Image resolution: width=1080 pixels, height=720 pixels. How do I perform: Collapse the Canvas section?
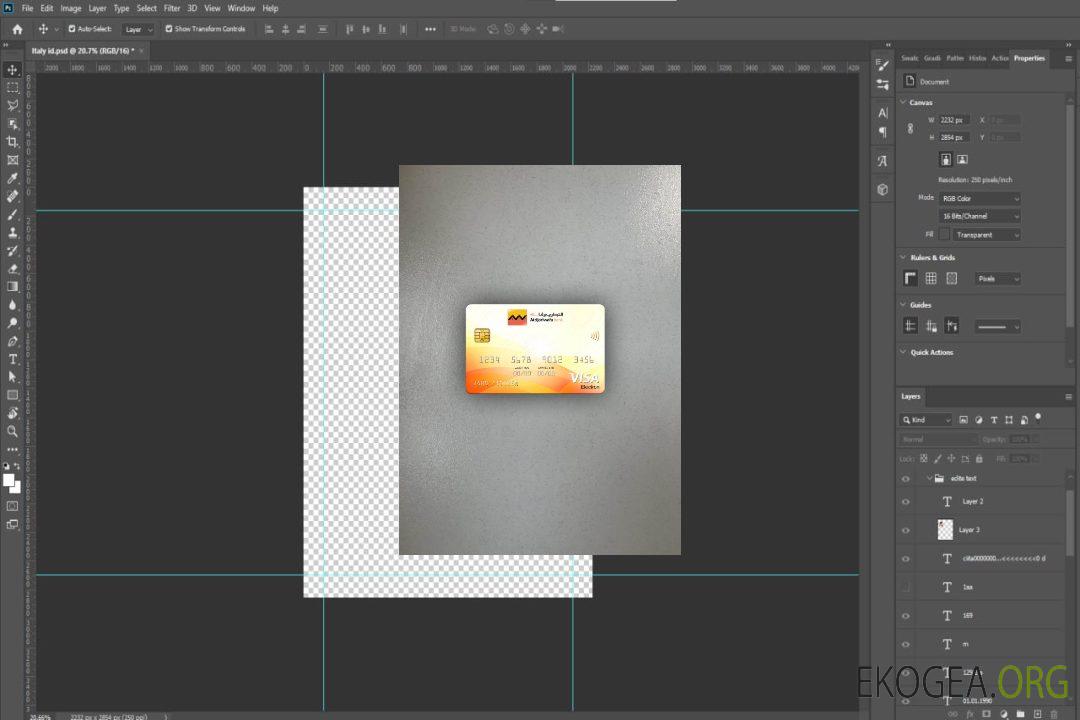tap(903, 102)
